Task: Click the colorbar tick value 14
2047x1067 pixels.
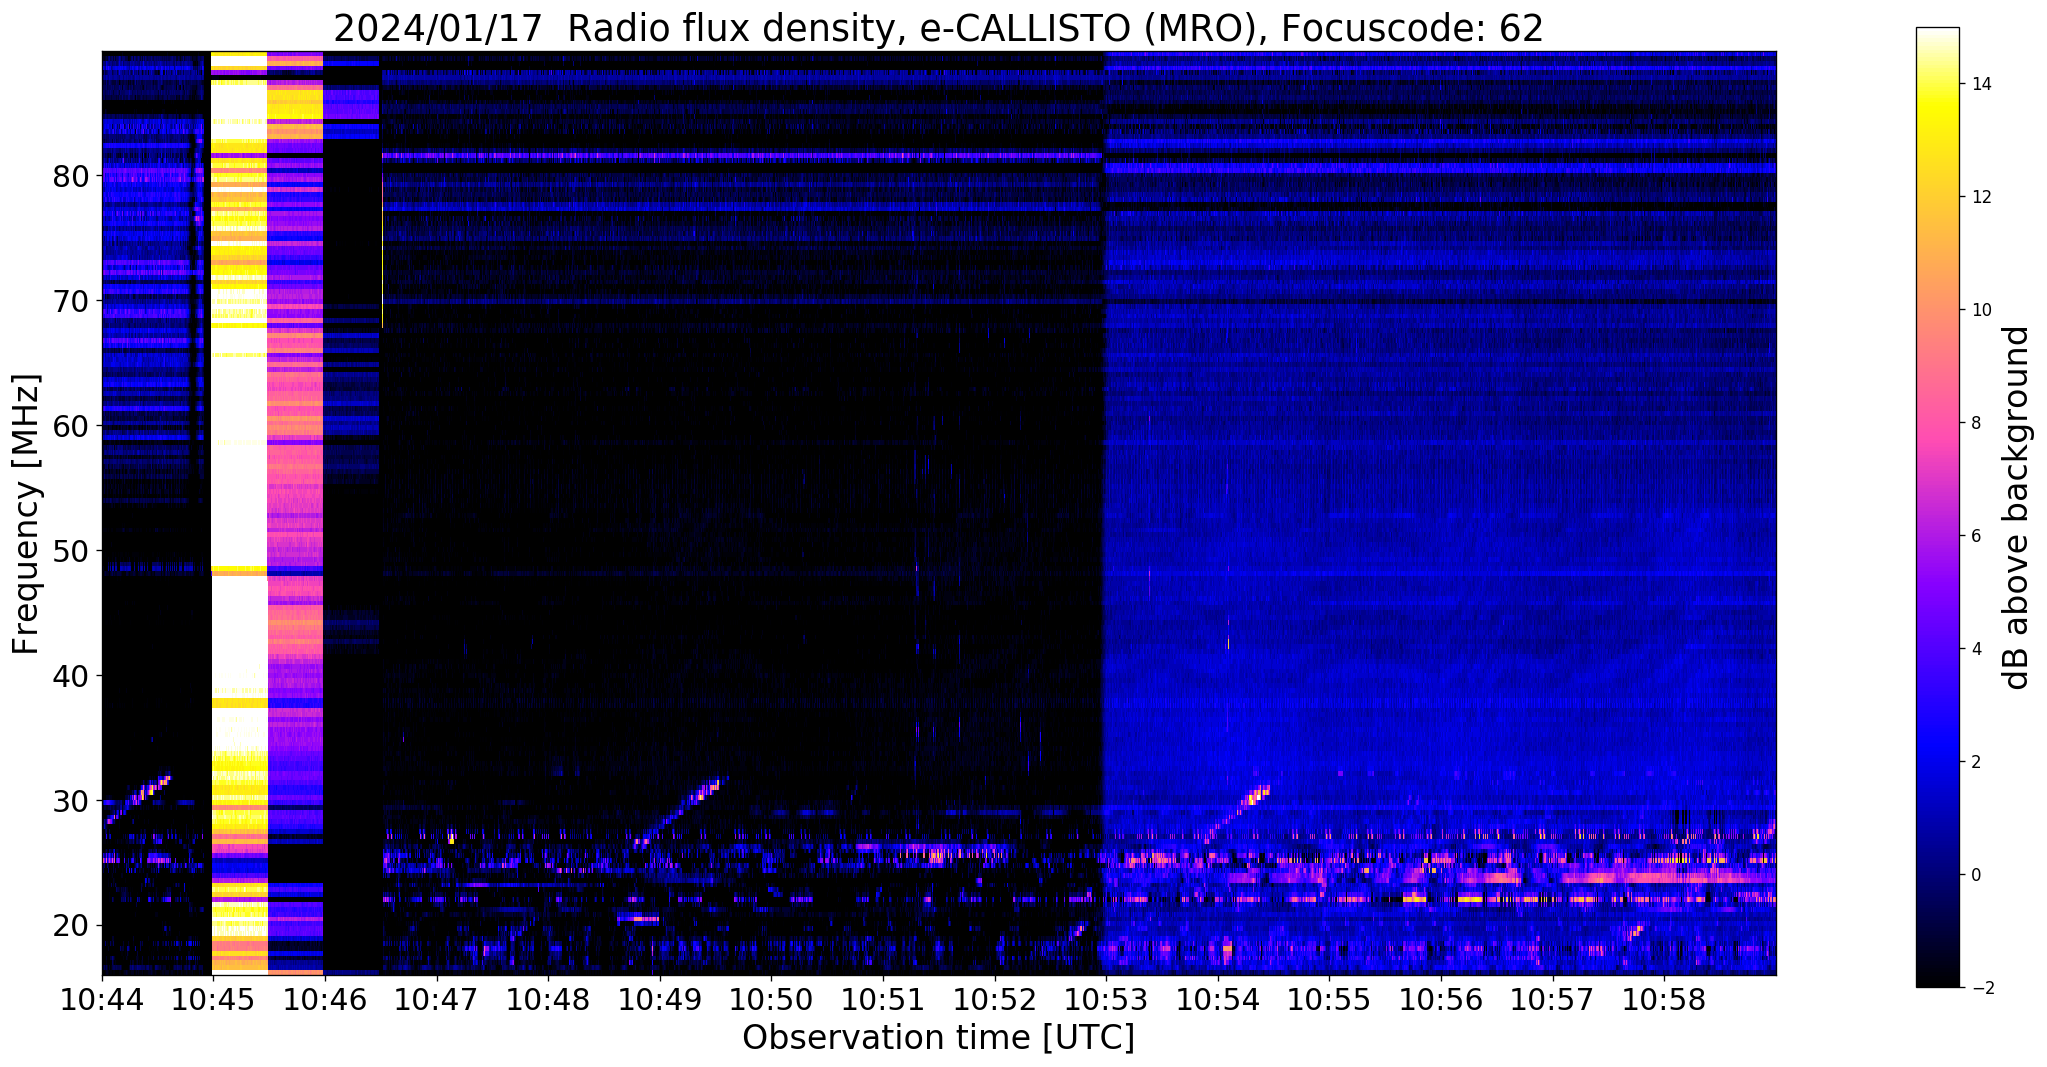Action: pos(1981,84)
